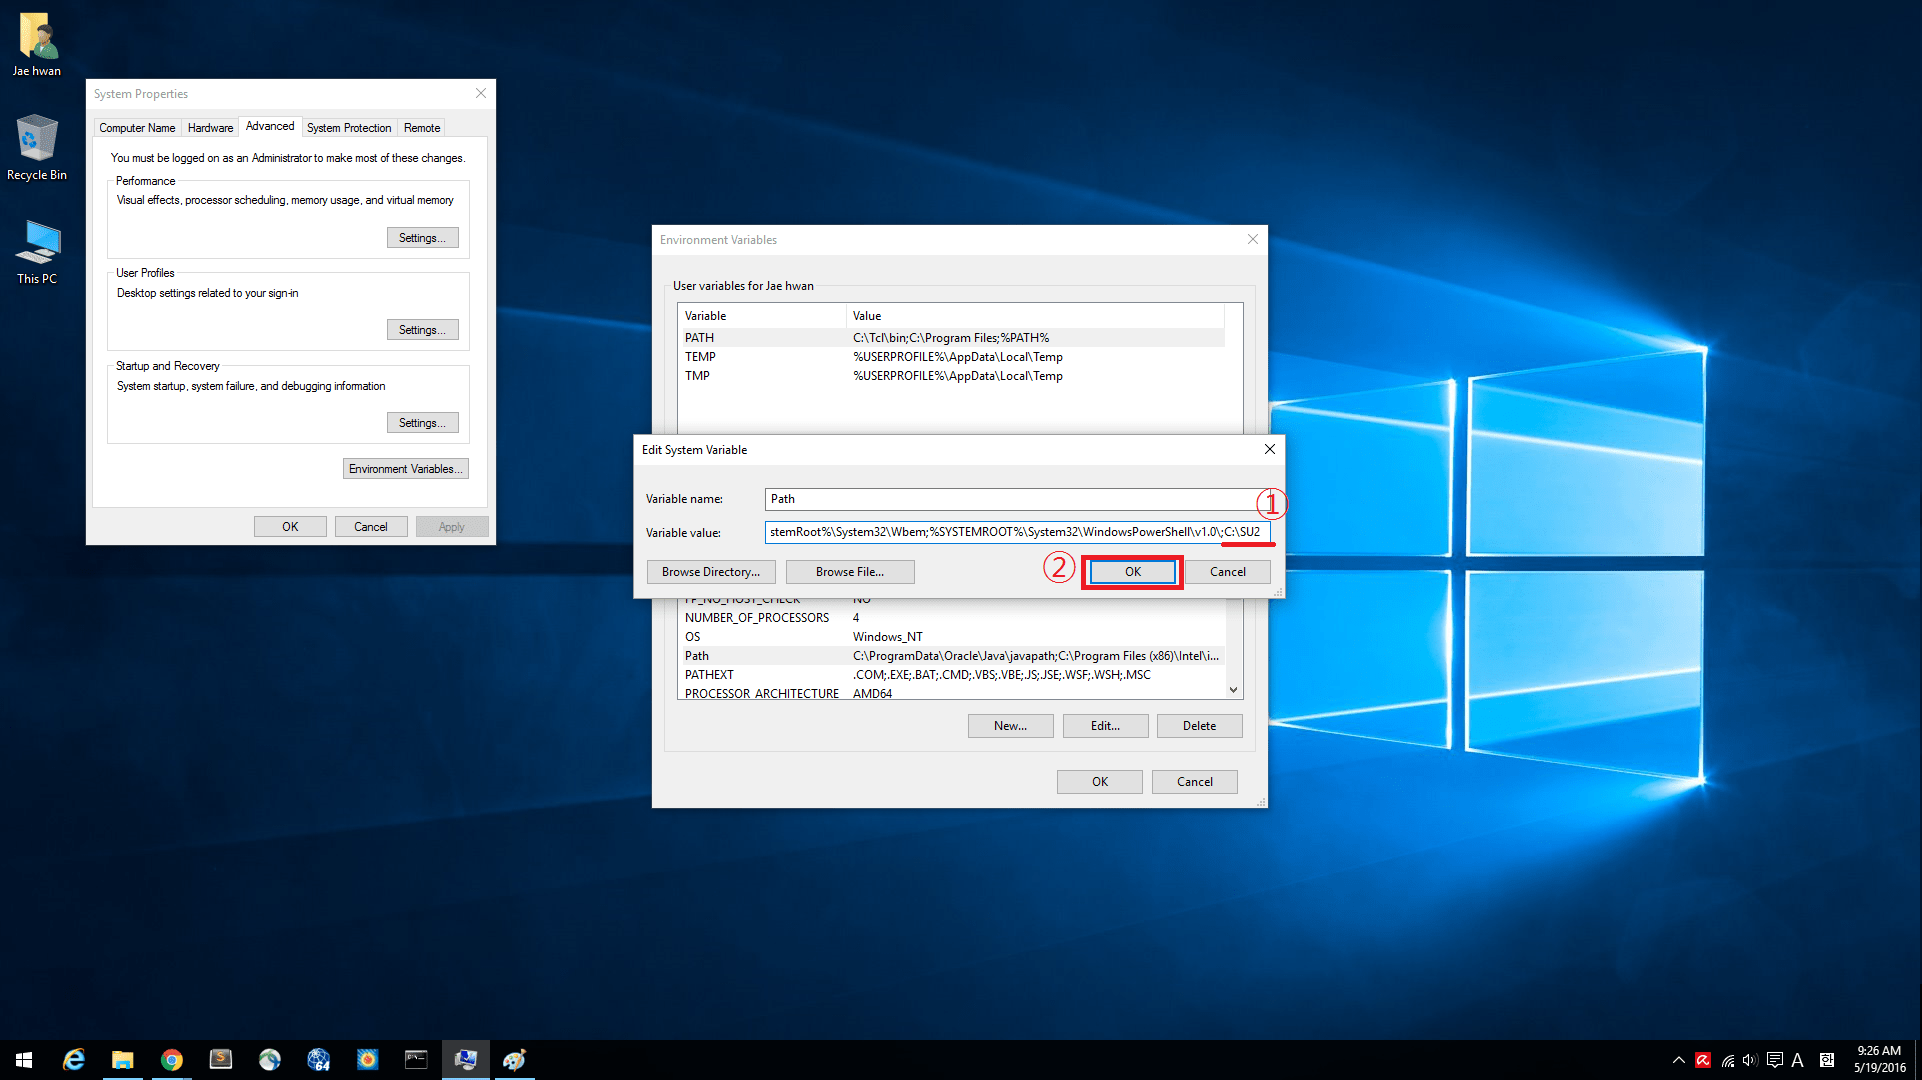Open the Command Prompt taskbar icon

point(416,1060)
